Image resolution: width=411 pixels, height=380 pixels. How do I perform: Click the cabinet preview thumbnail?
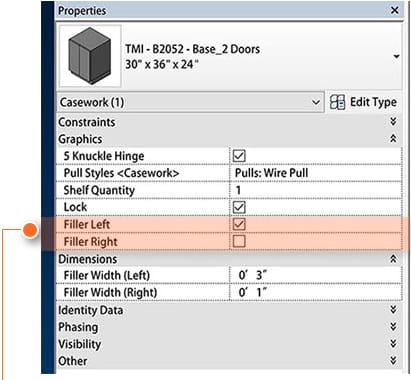click(x=90, y=56)
